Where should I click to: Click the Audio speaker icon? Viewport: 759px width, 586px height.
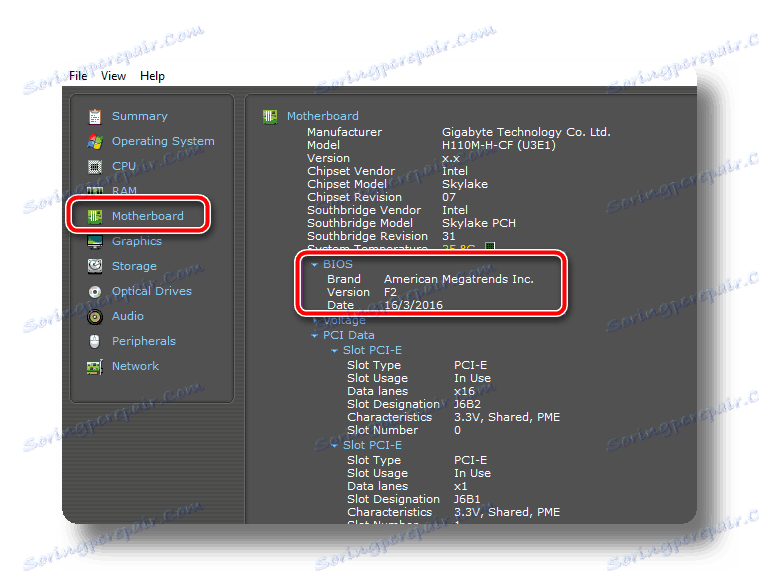pos(95,316)
